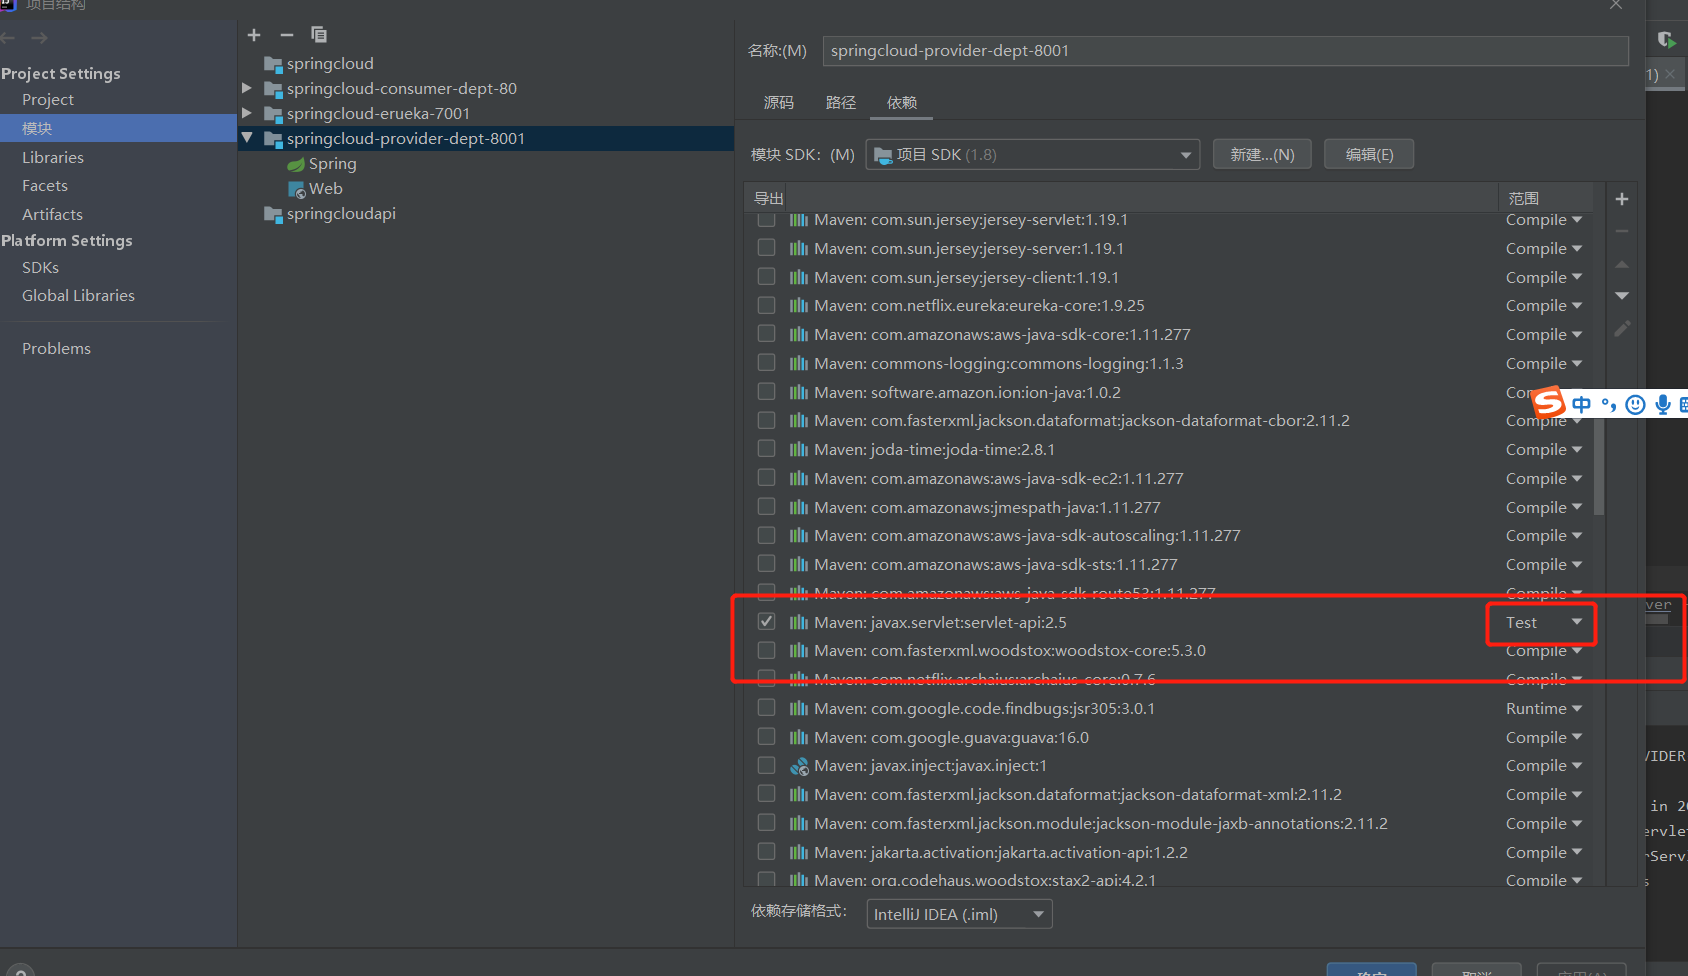Check export for jersey-servlet:1.19.1

766,219
